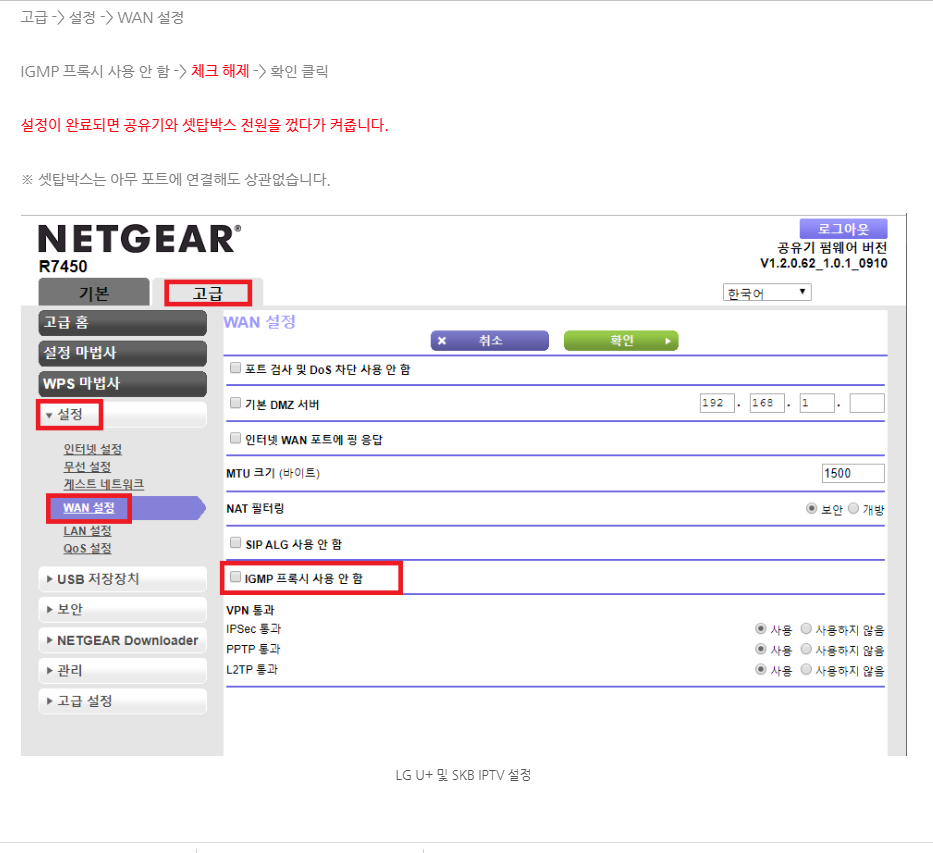Open 설정 마법사 menu
933x853 pixels.
tap(123, 353)
